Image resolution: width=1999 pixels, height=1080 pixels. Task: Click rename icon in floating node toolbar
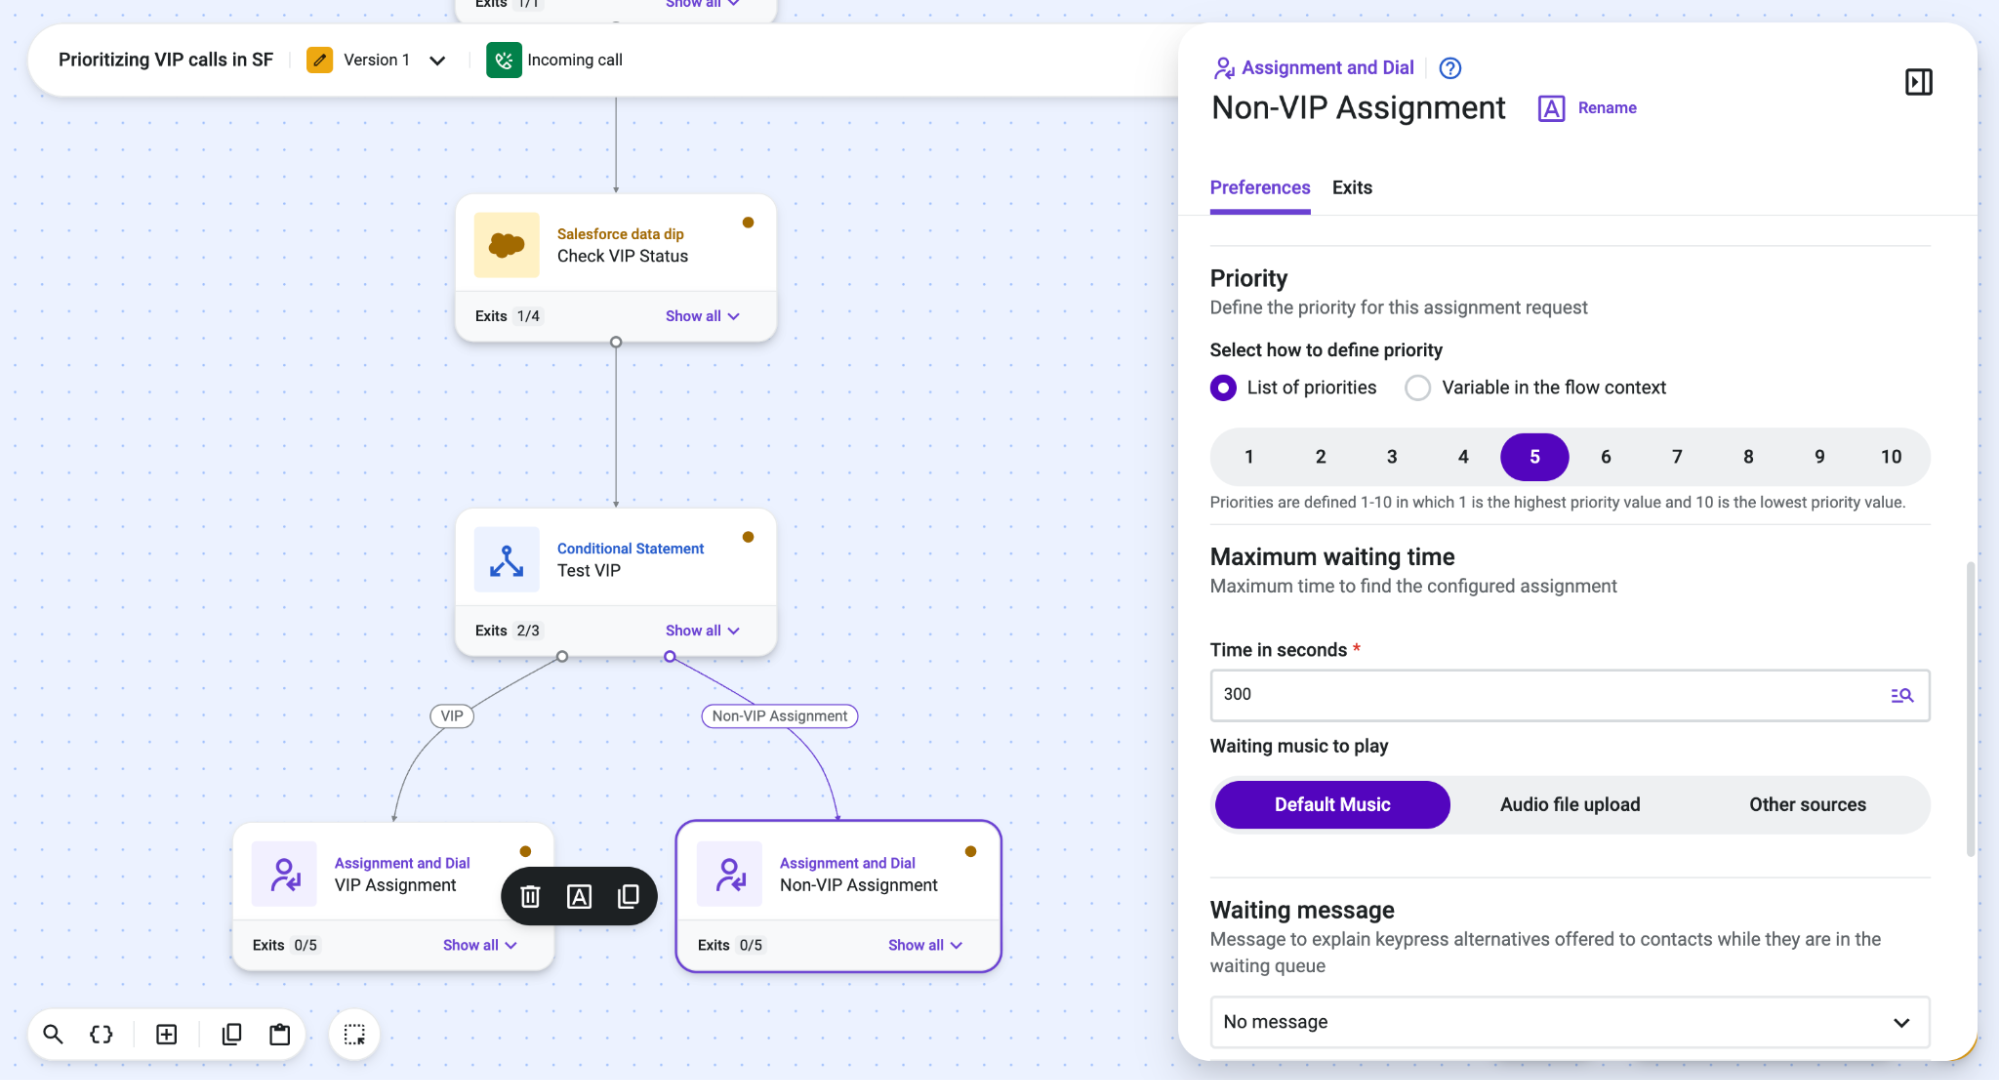(579, 896)
